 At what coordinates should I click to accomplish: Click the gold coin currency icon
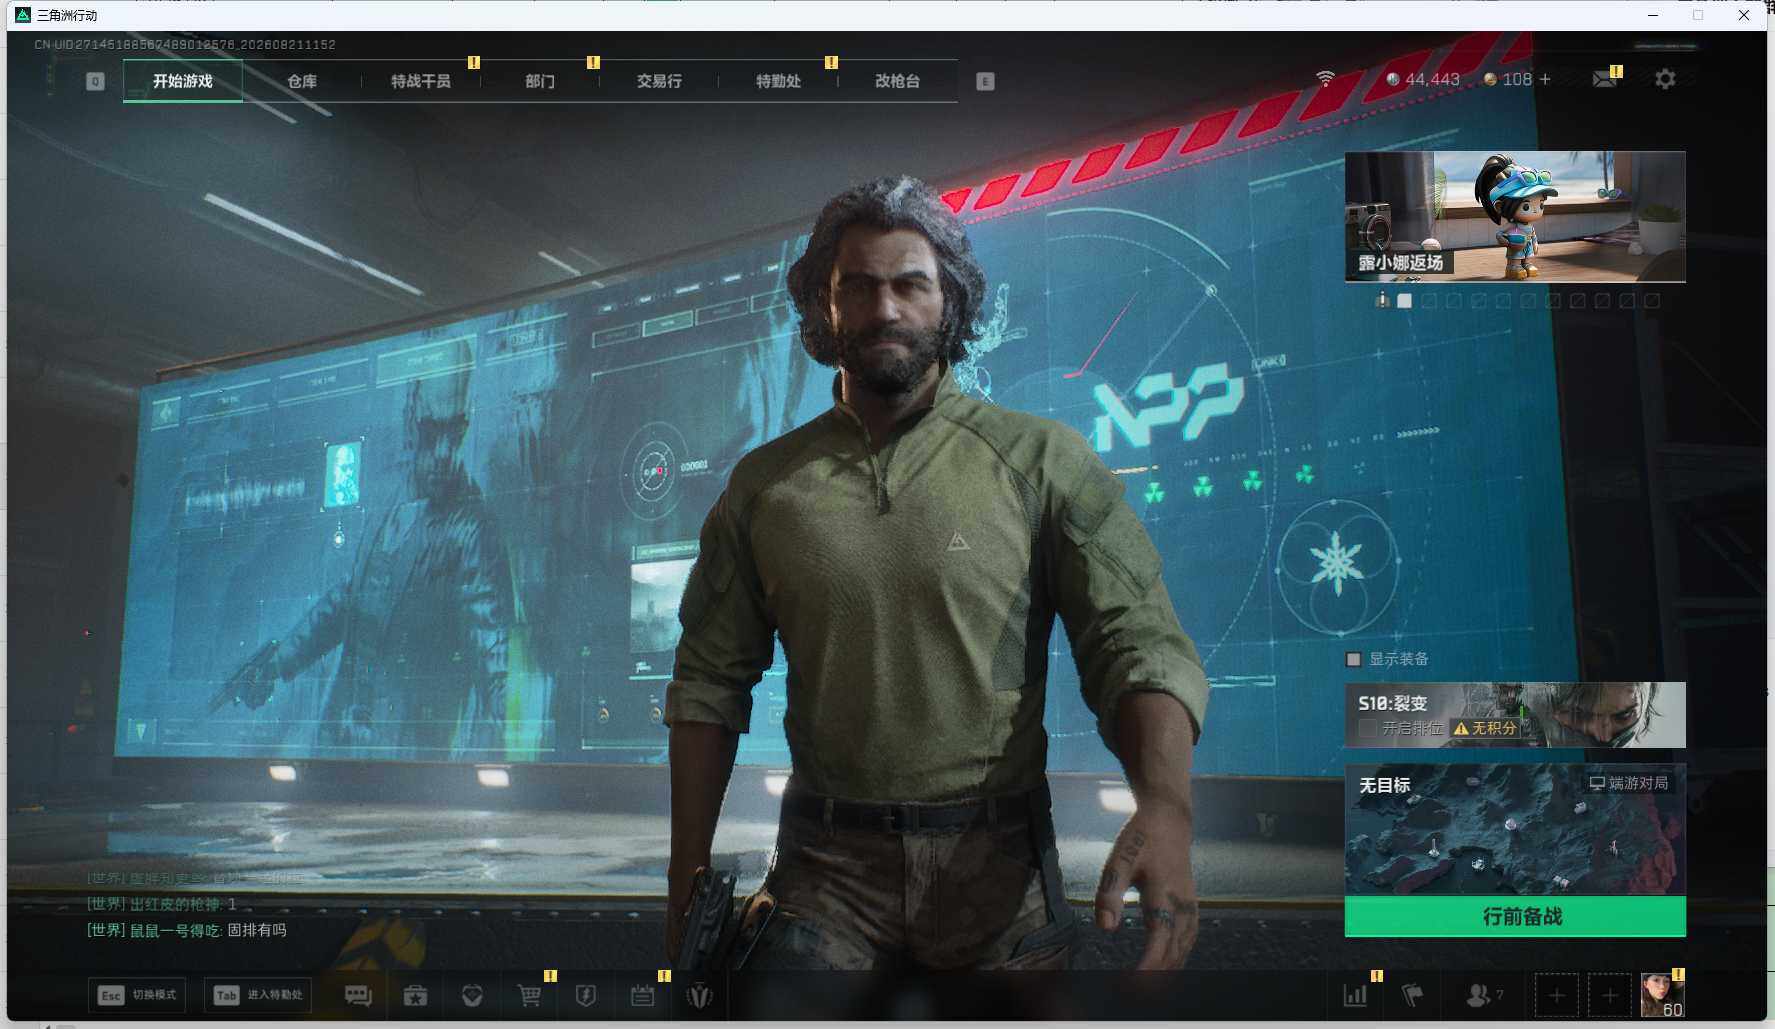(1490, 79)
